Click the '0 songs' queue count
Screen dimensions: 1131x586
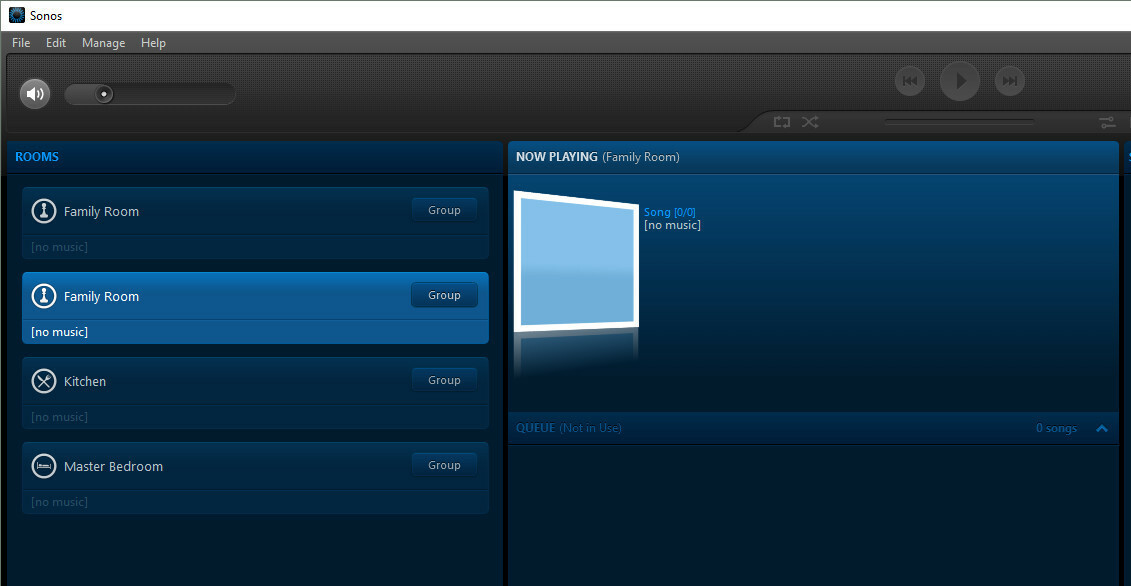coord(1056,428)
